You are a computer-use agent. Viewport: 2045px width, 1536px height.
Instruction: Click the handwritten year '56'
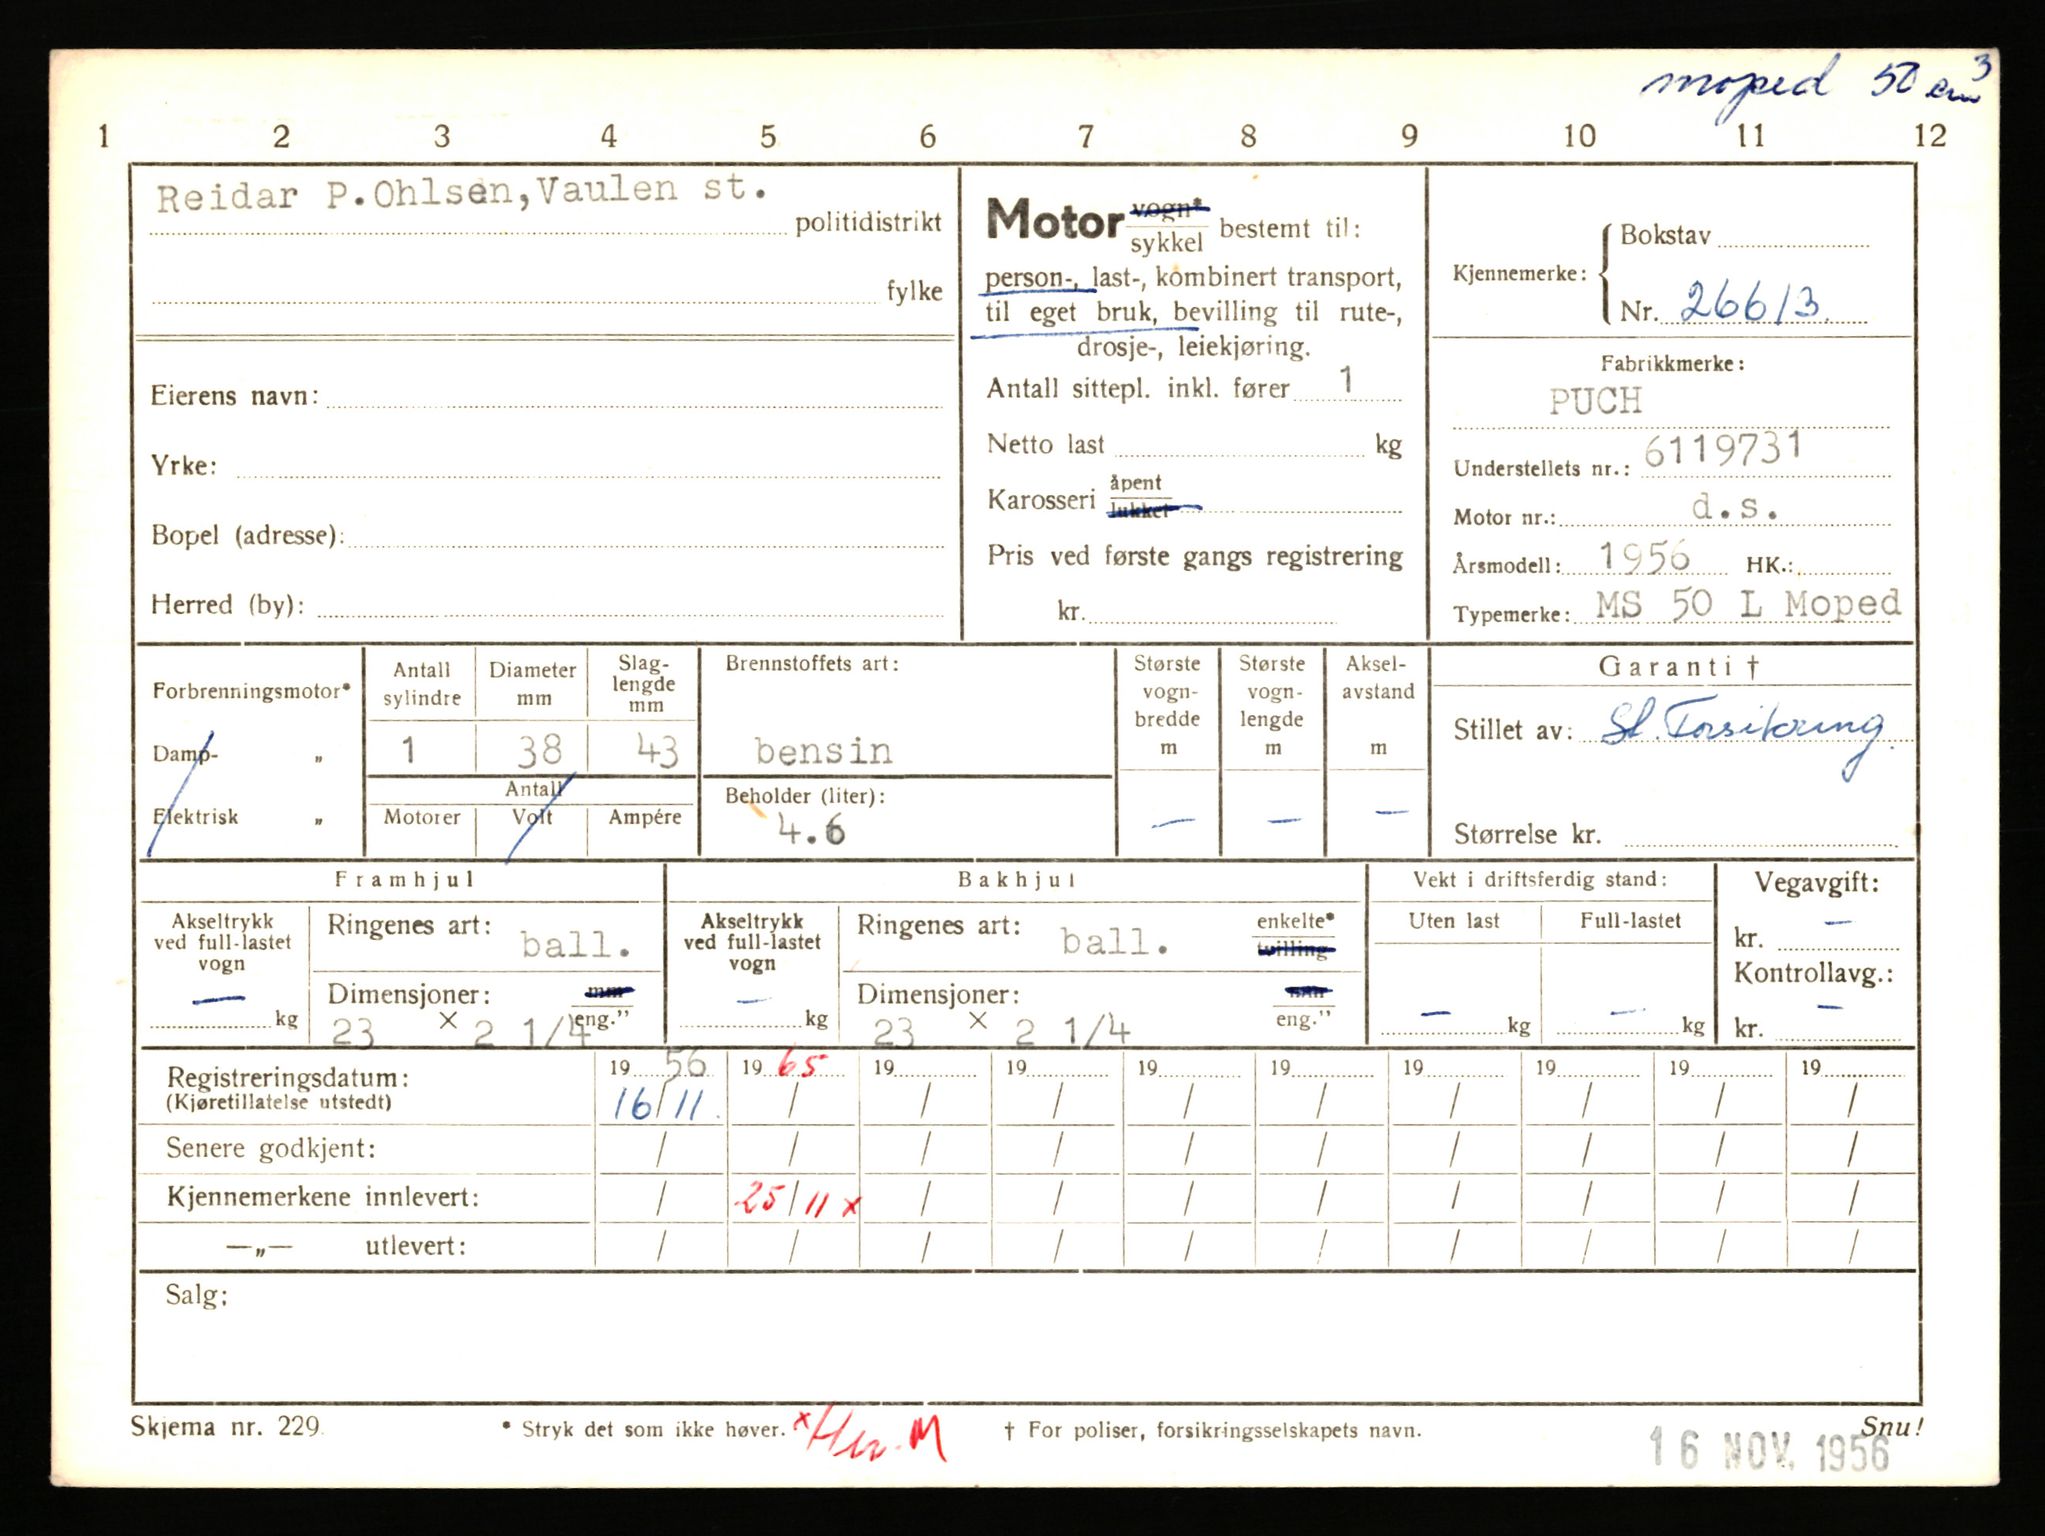[685, 1065]
